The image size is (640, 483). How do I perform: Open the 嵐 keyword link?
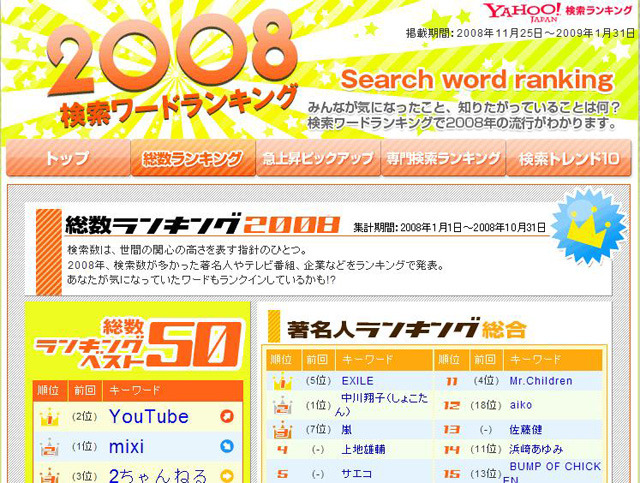[347, 430]
